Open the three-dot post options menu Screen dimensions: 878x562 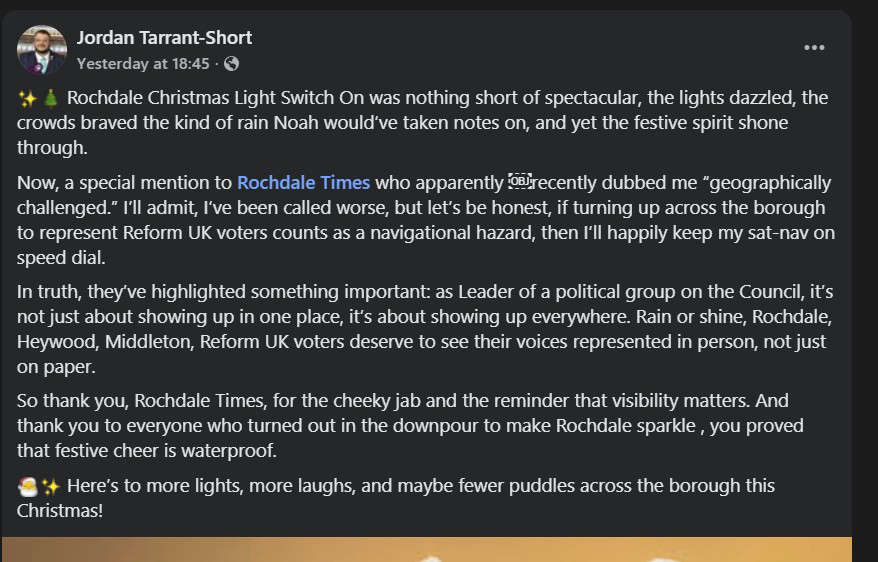[815, 48]
